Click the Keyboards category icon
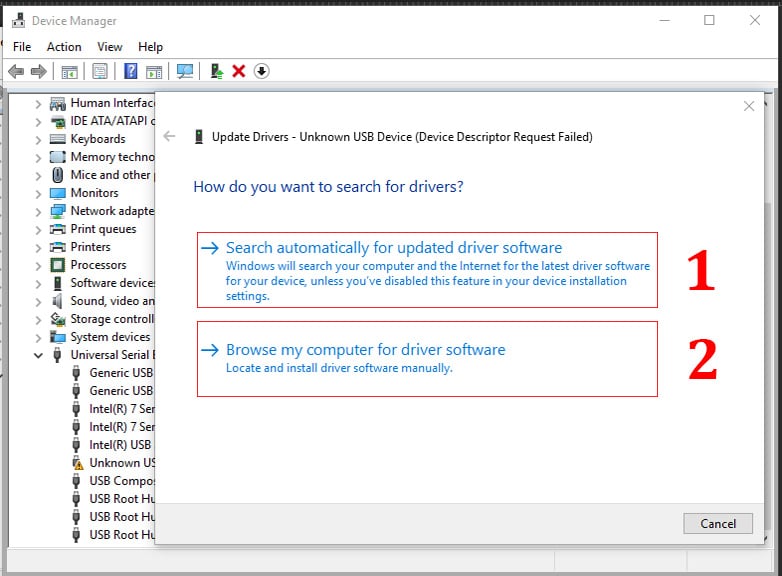Viewport: 782px width, 576px height. [58, 139]
